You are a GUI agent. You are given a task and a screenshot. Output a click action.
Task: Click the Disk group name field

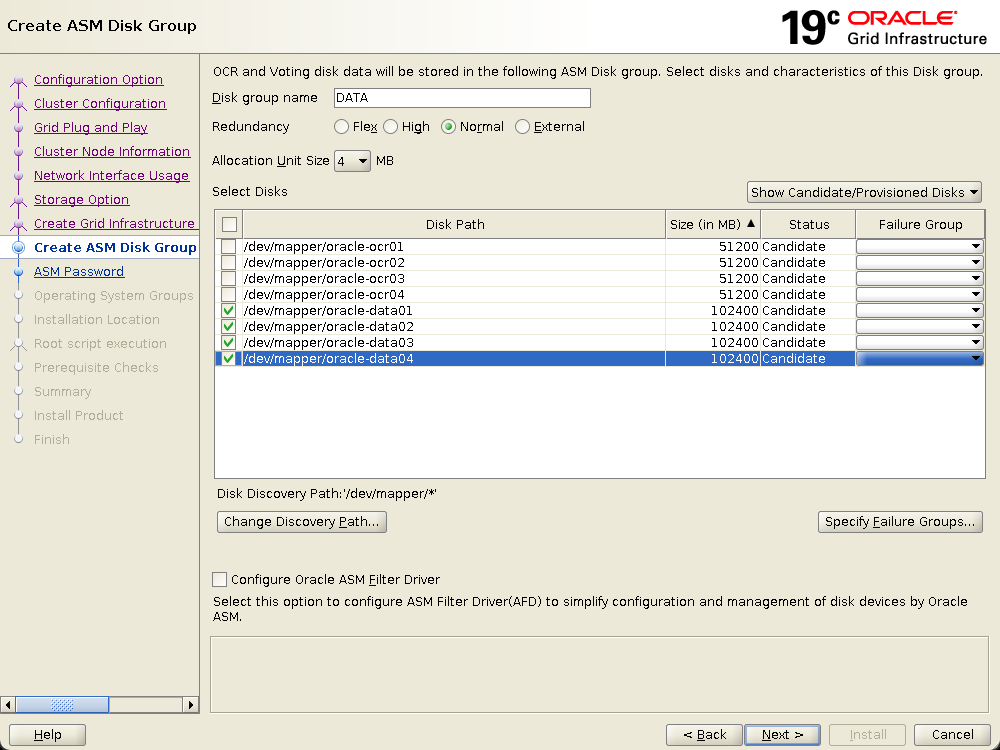(x=460, y=98)
